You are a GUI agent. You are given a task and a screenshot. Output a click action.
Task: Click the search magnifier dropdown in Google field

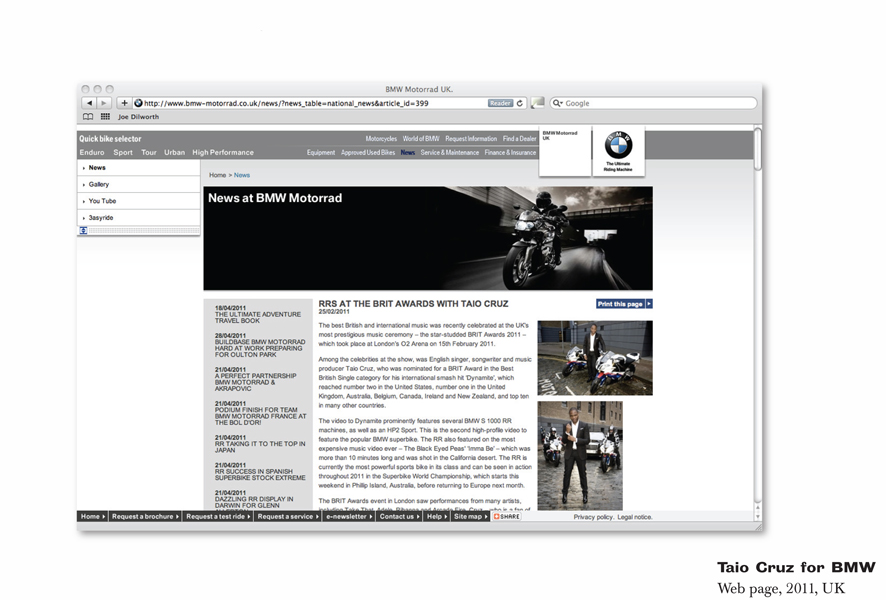[x=558, y=103]
